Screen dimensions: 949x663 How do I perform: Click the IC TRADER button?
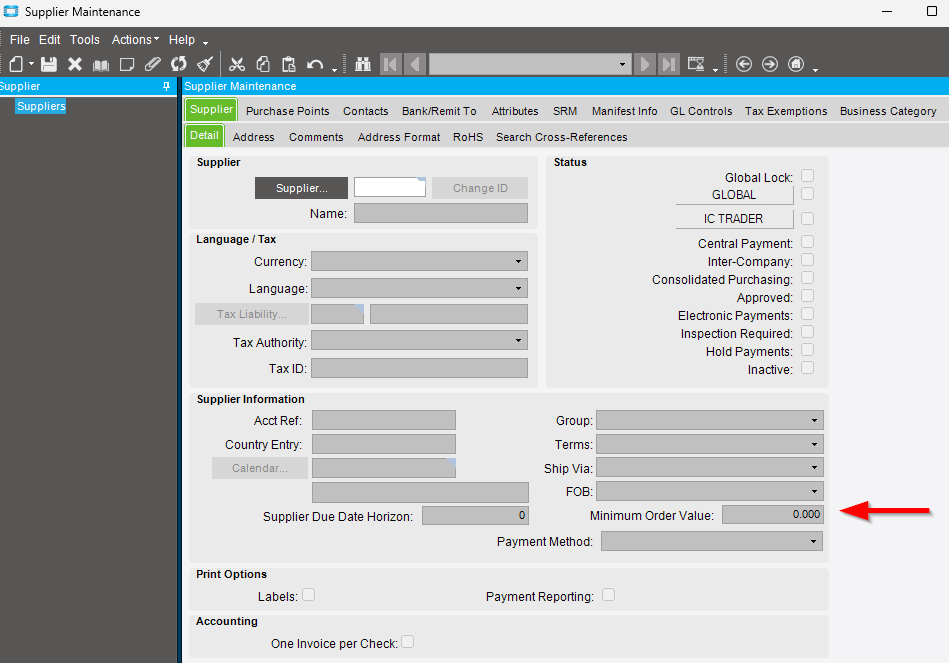click(x=734, y=219)
